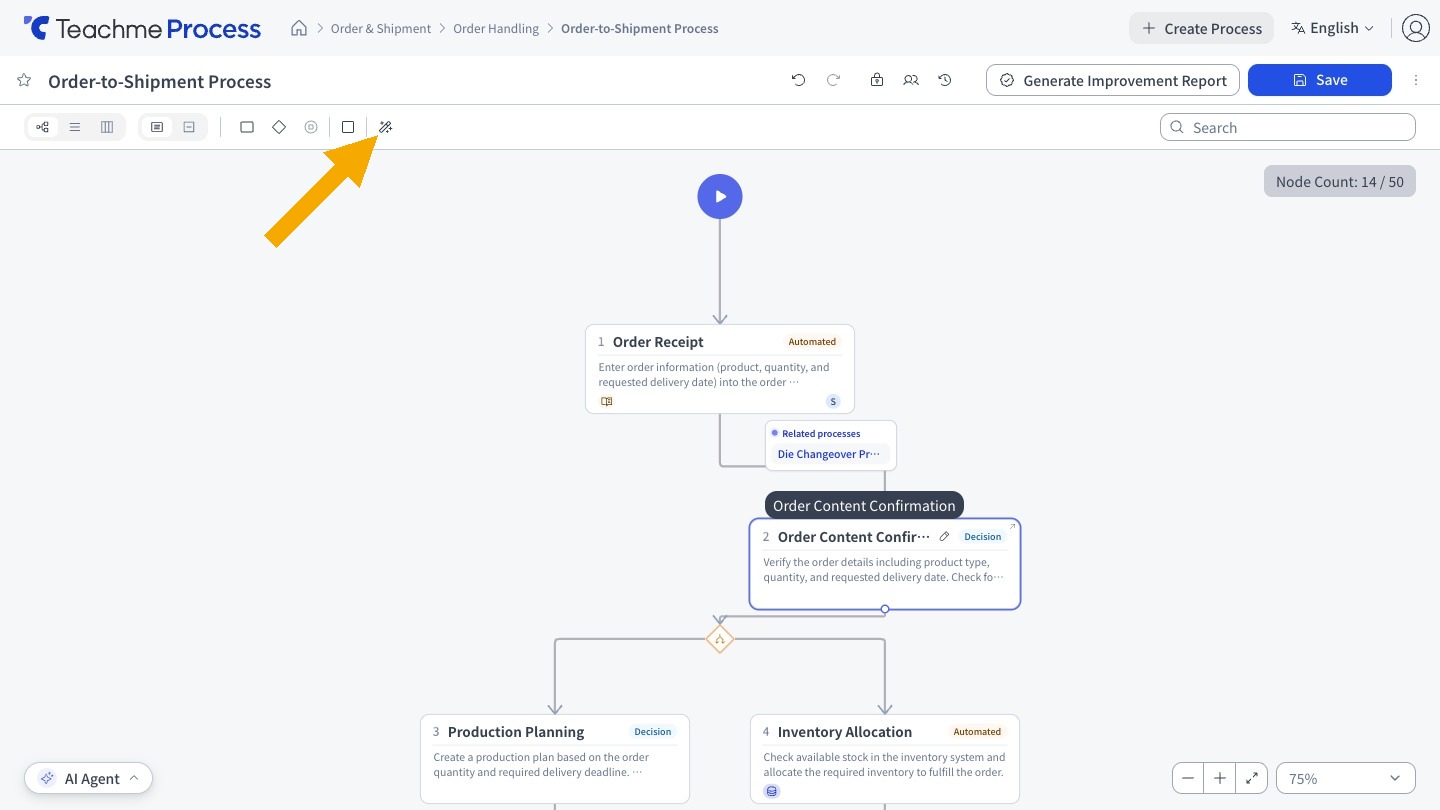Select the rectangle step node tool

247,127
